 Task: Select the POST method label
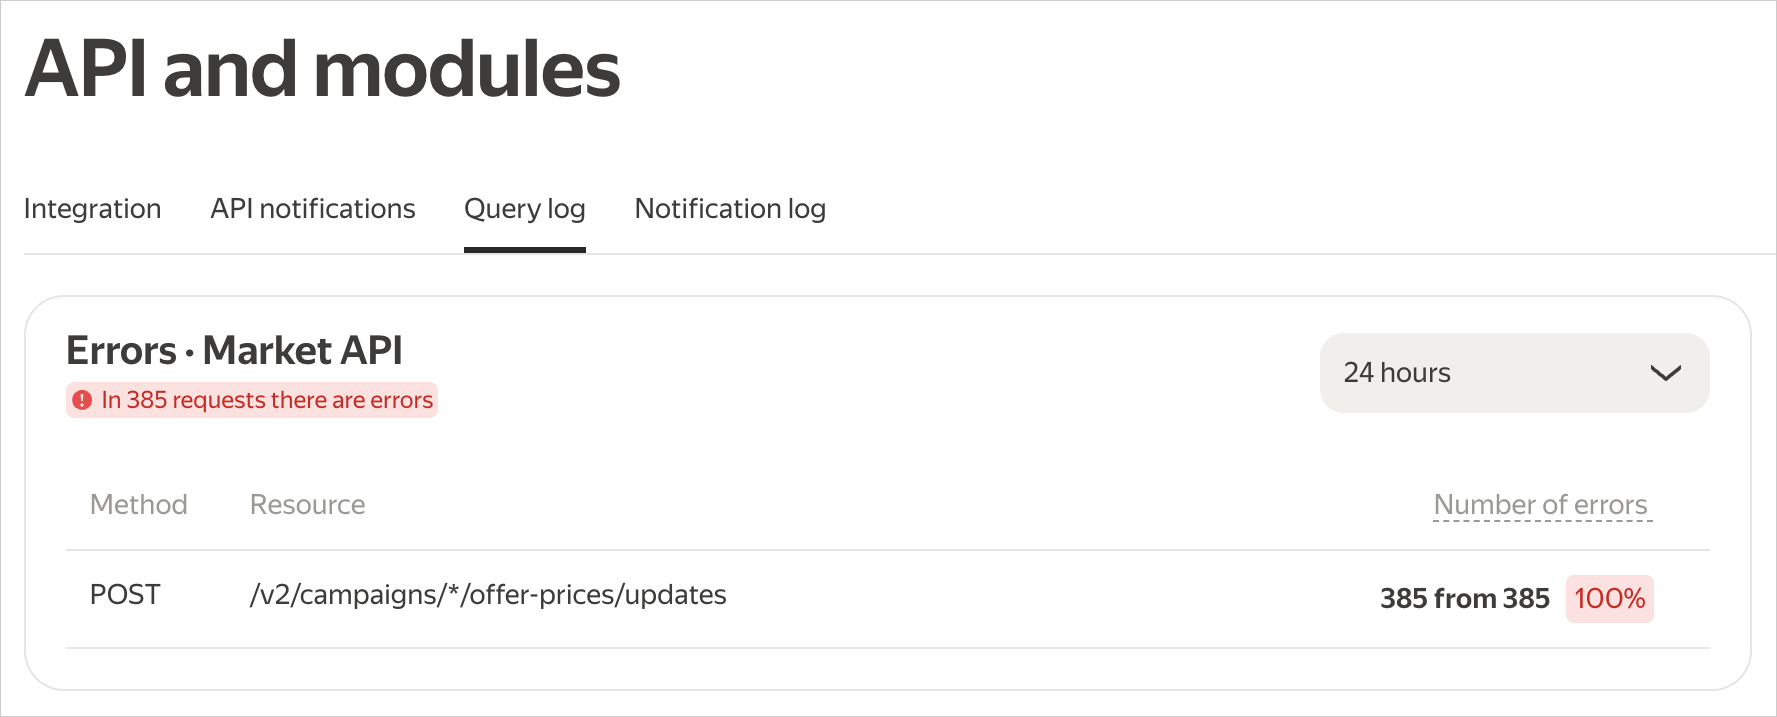(124, 594)
